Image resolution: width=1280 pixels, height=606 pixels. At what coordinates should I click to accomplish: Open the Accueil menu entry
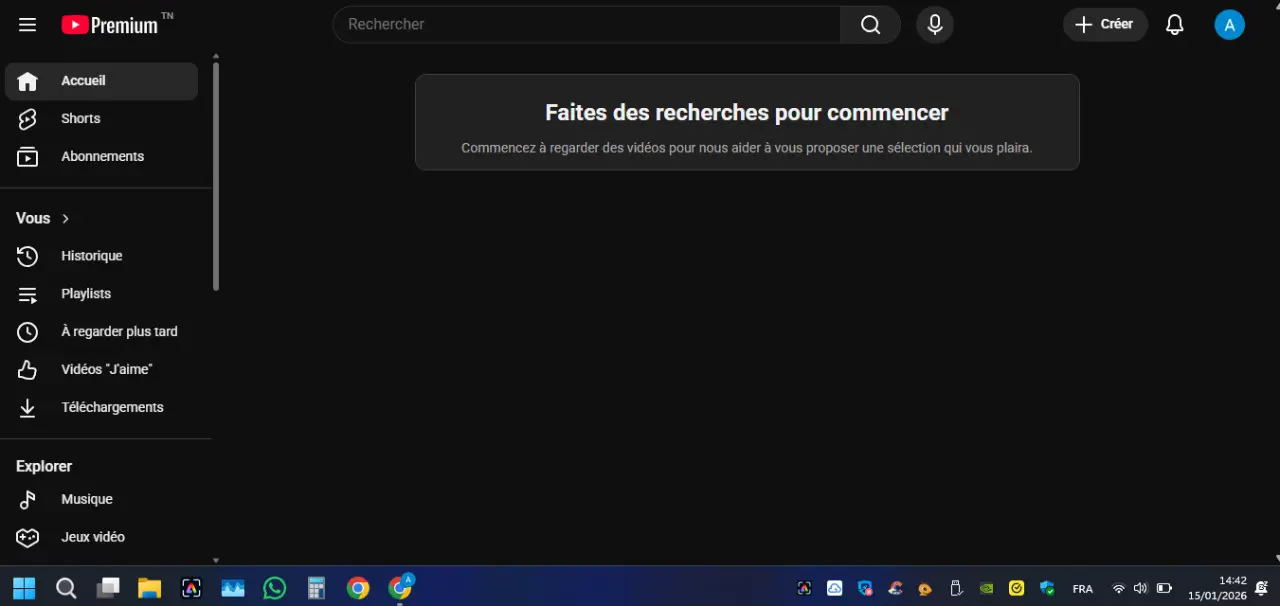coord(101,81)
